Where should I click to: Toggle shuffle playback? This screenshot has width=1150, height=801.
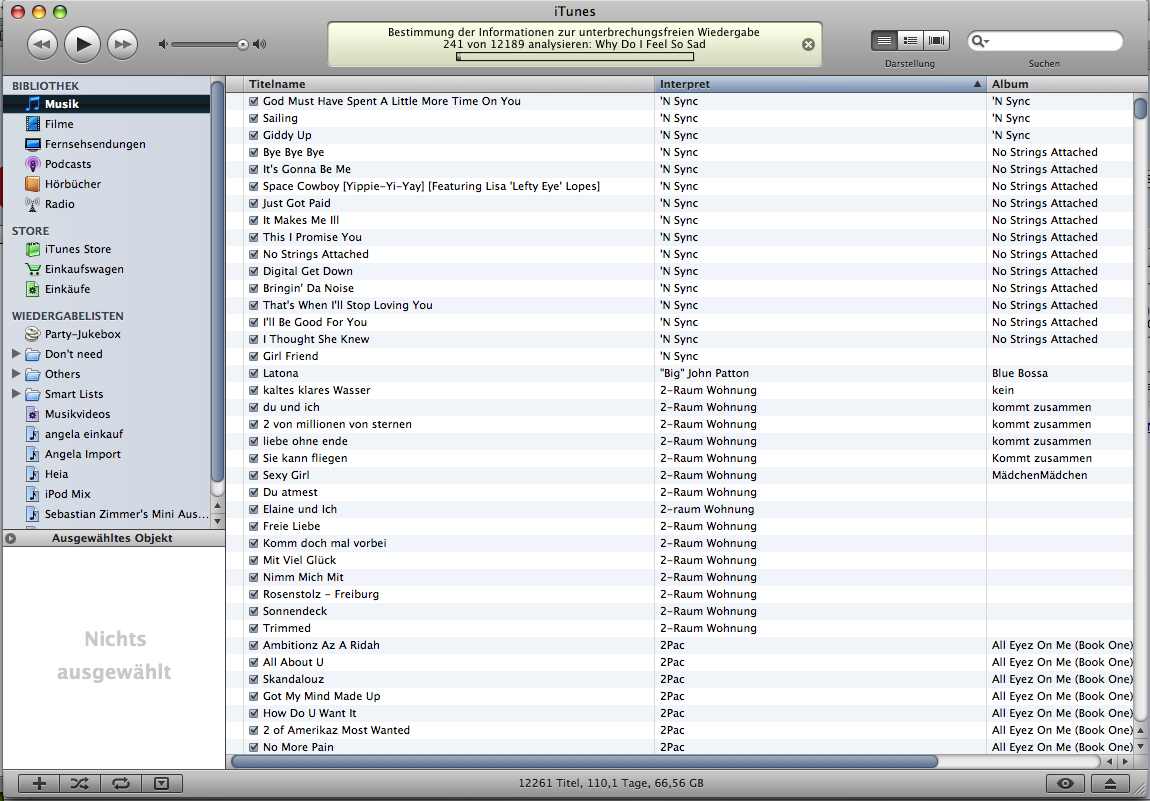(80, 783)
